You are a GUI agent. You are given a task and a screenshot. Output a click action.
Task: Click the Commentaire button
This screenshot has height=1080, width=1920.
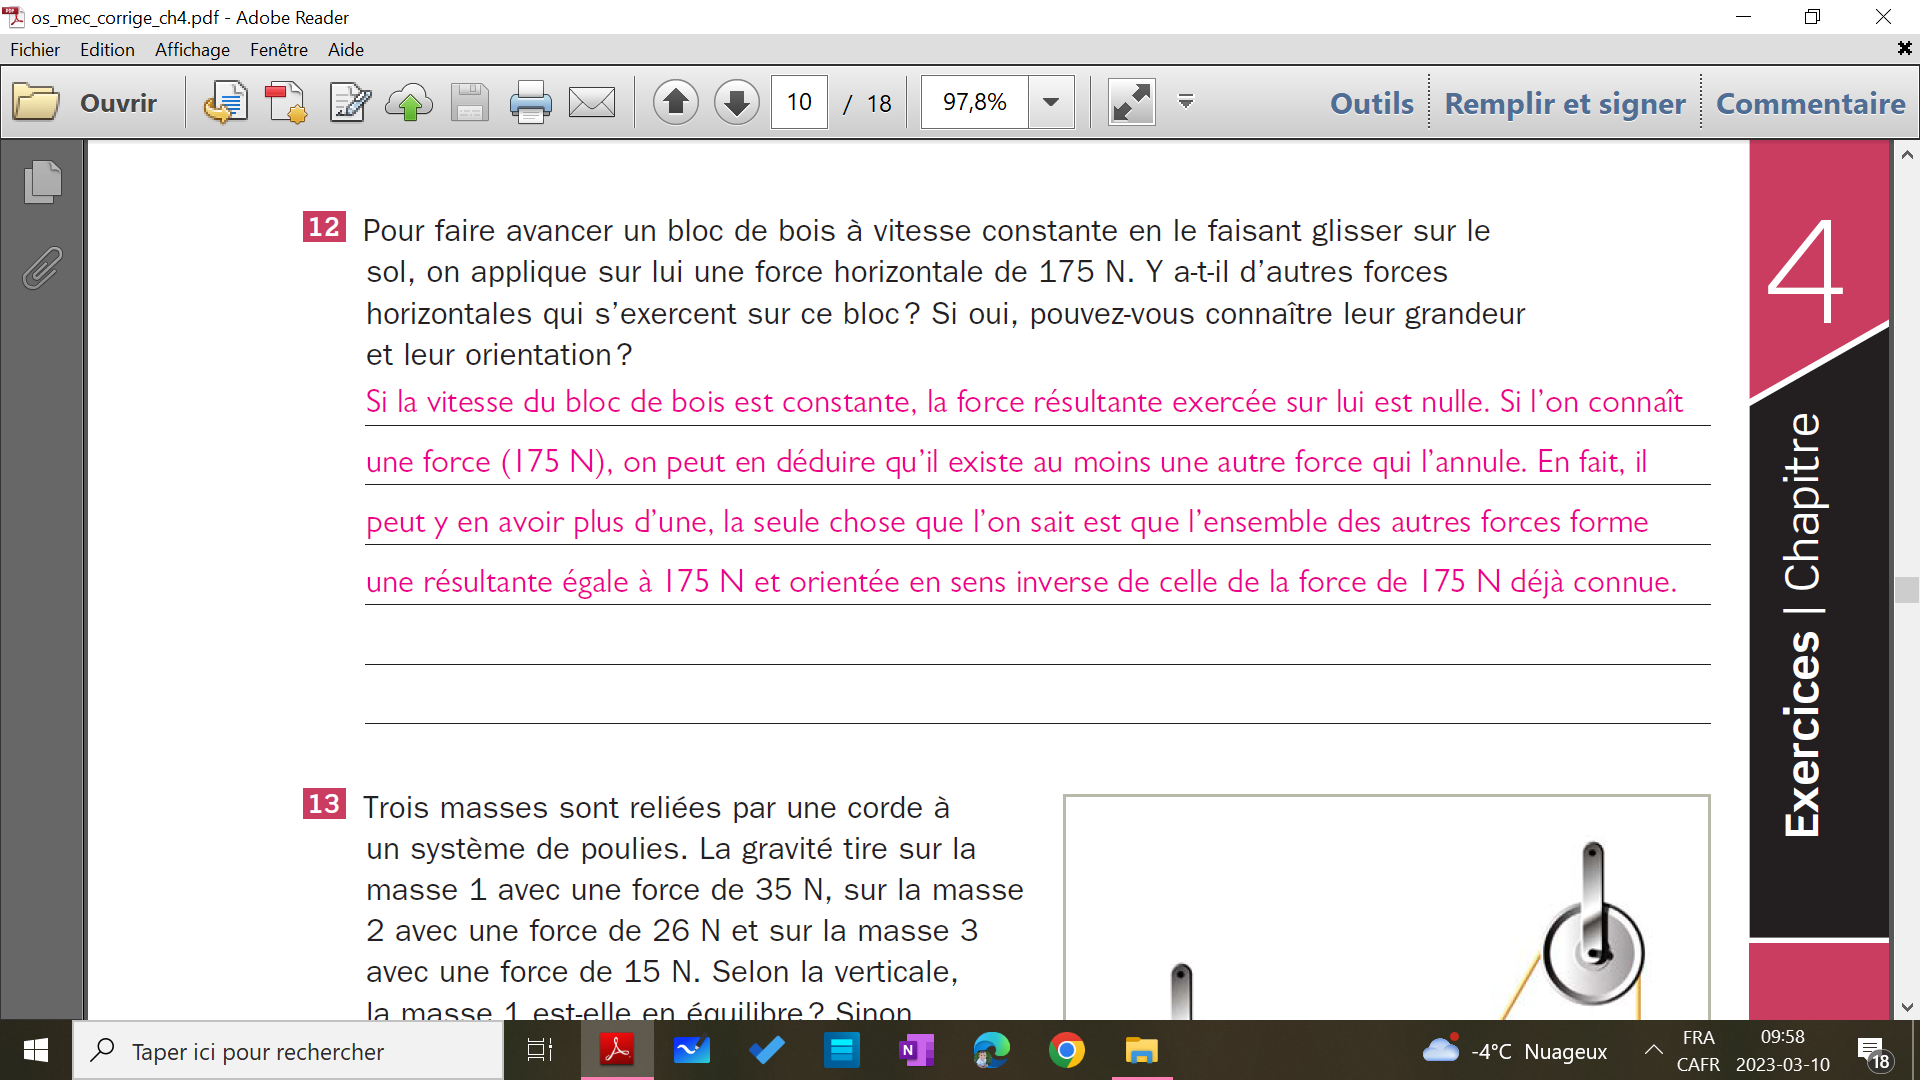point(1810,103)
